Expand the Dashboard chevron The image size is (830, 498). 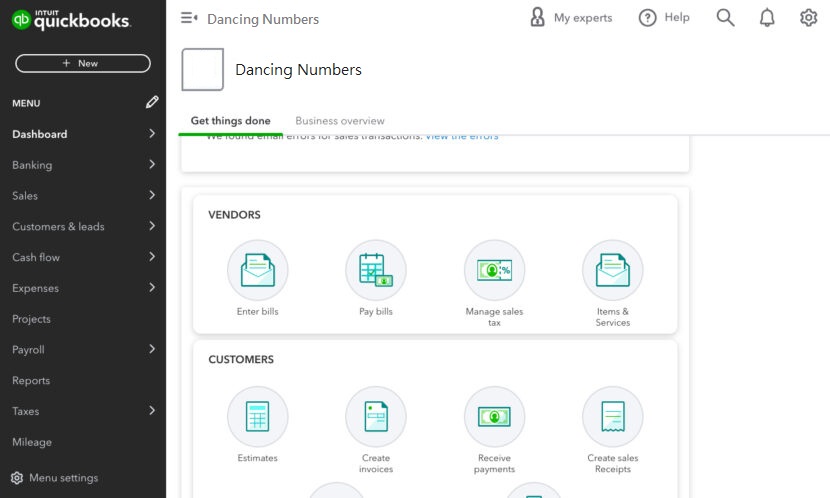point(152,133)
